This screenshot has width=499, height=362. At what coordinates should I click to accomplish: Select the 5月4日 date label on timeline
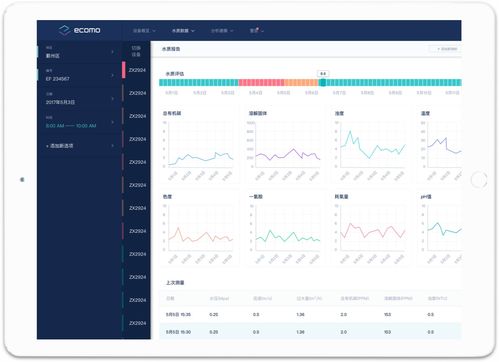[x=255, y=93]
